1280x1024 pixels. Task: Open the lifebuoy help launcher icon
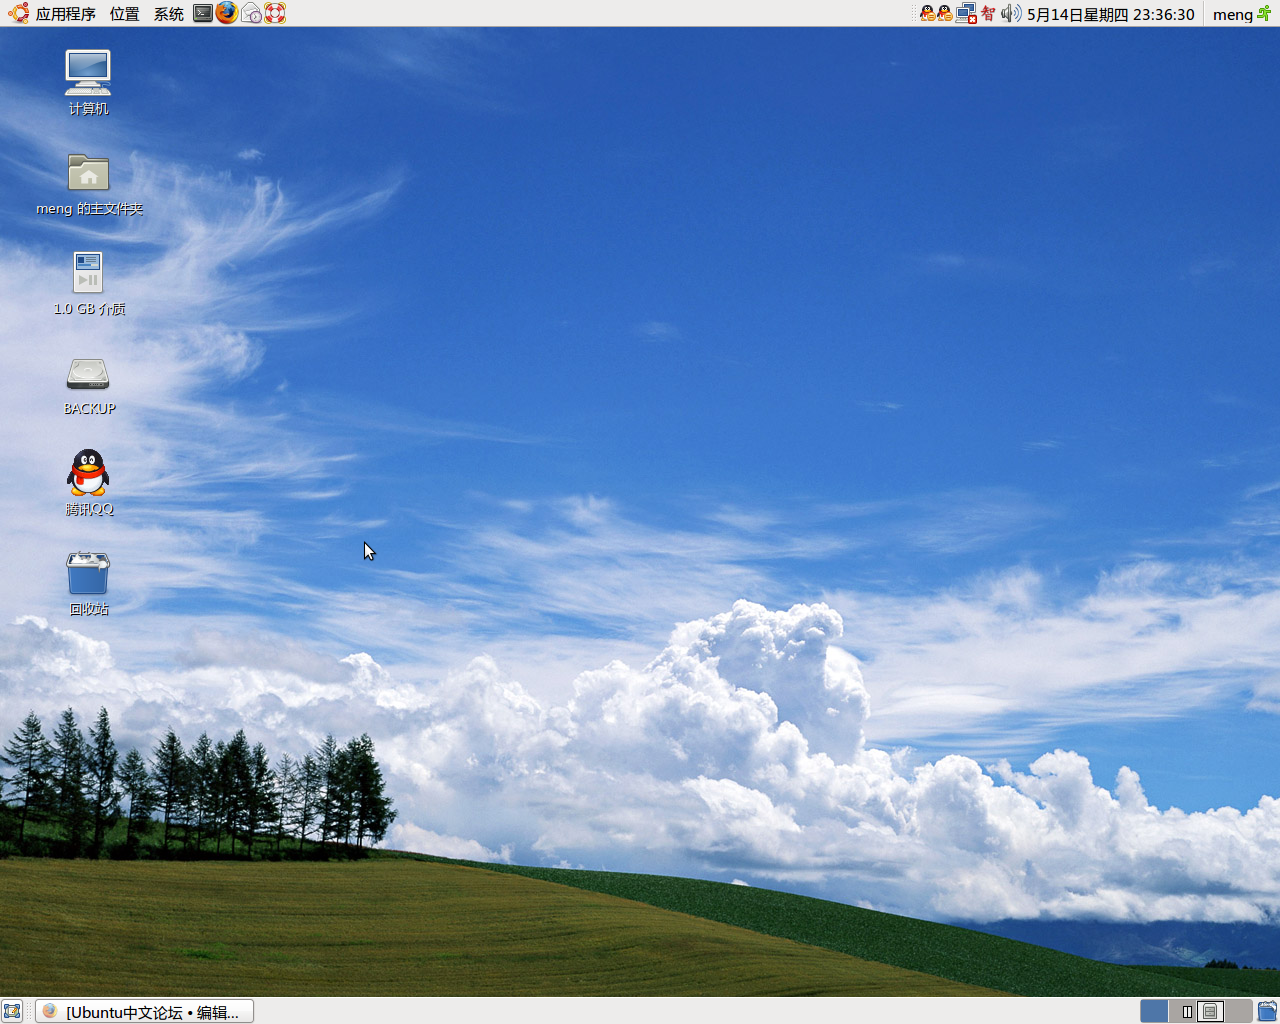click(275, 13)
